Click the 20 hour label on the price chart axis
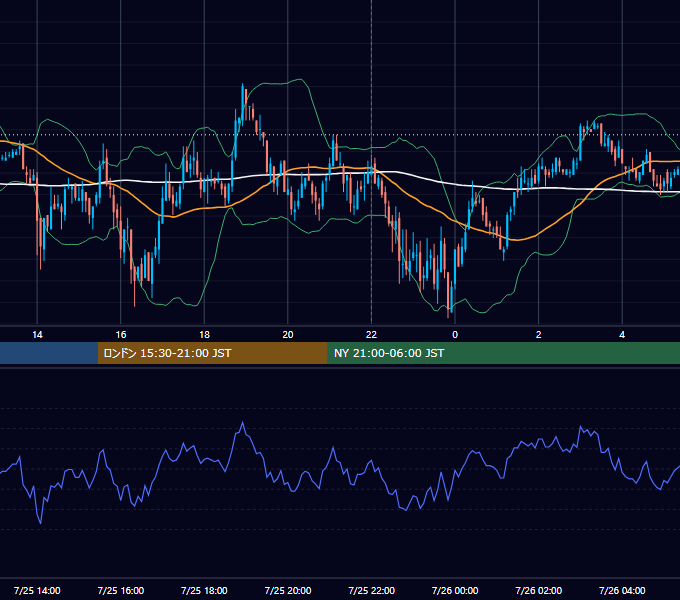Screen dimensions: 680x600 pyautogui.click(x=288, y=335)
